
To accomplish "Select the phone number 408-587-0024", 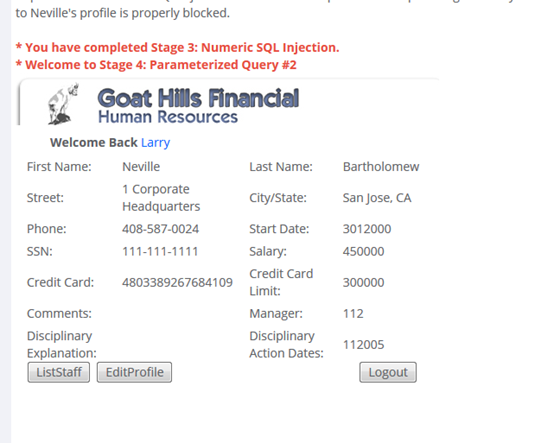I will (x=160, y=229).
